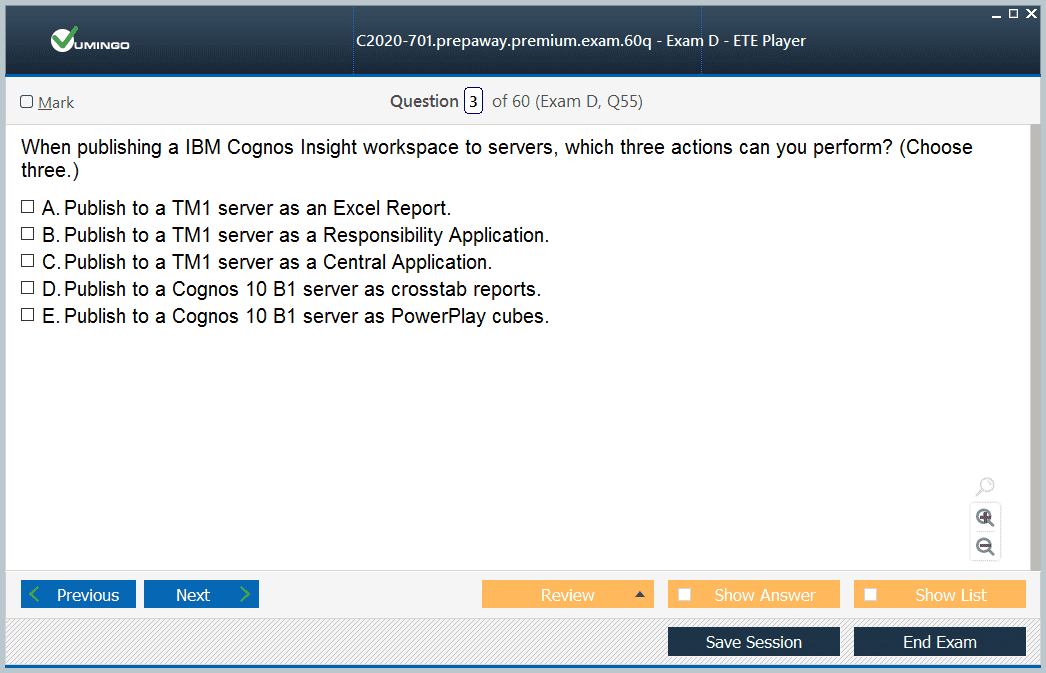Enable the Show Answer checkbox
Viewport: 1046px width, 673px height.
(685, 595)
